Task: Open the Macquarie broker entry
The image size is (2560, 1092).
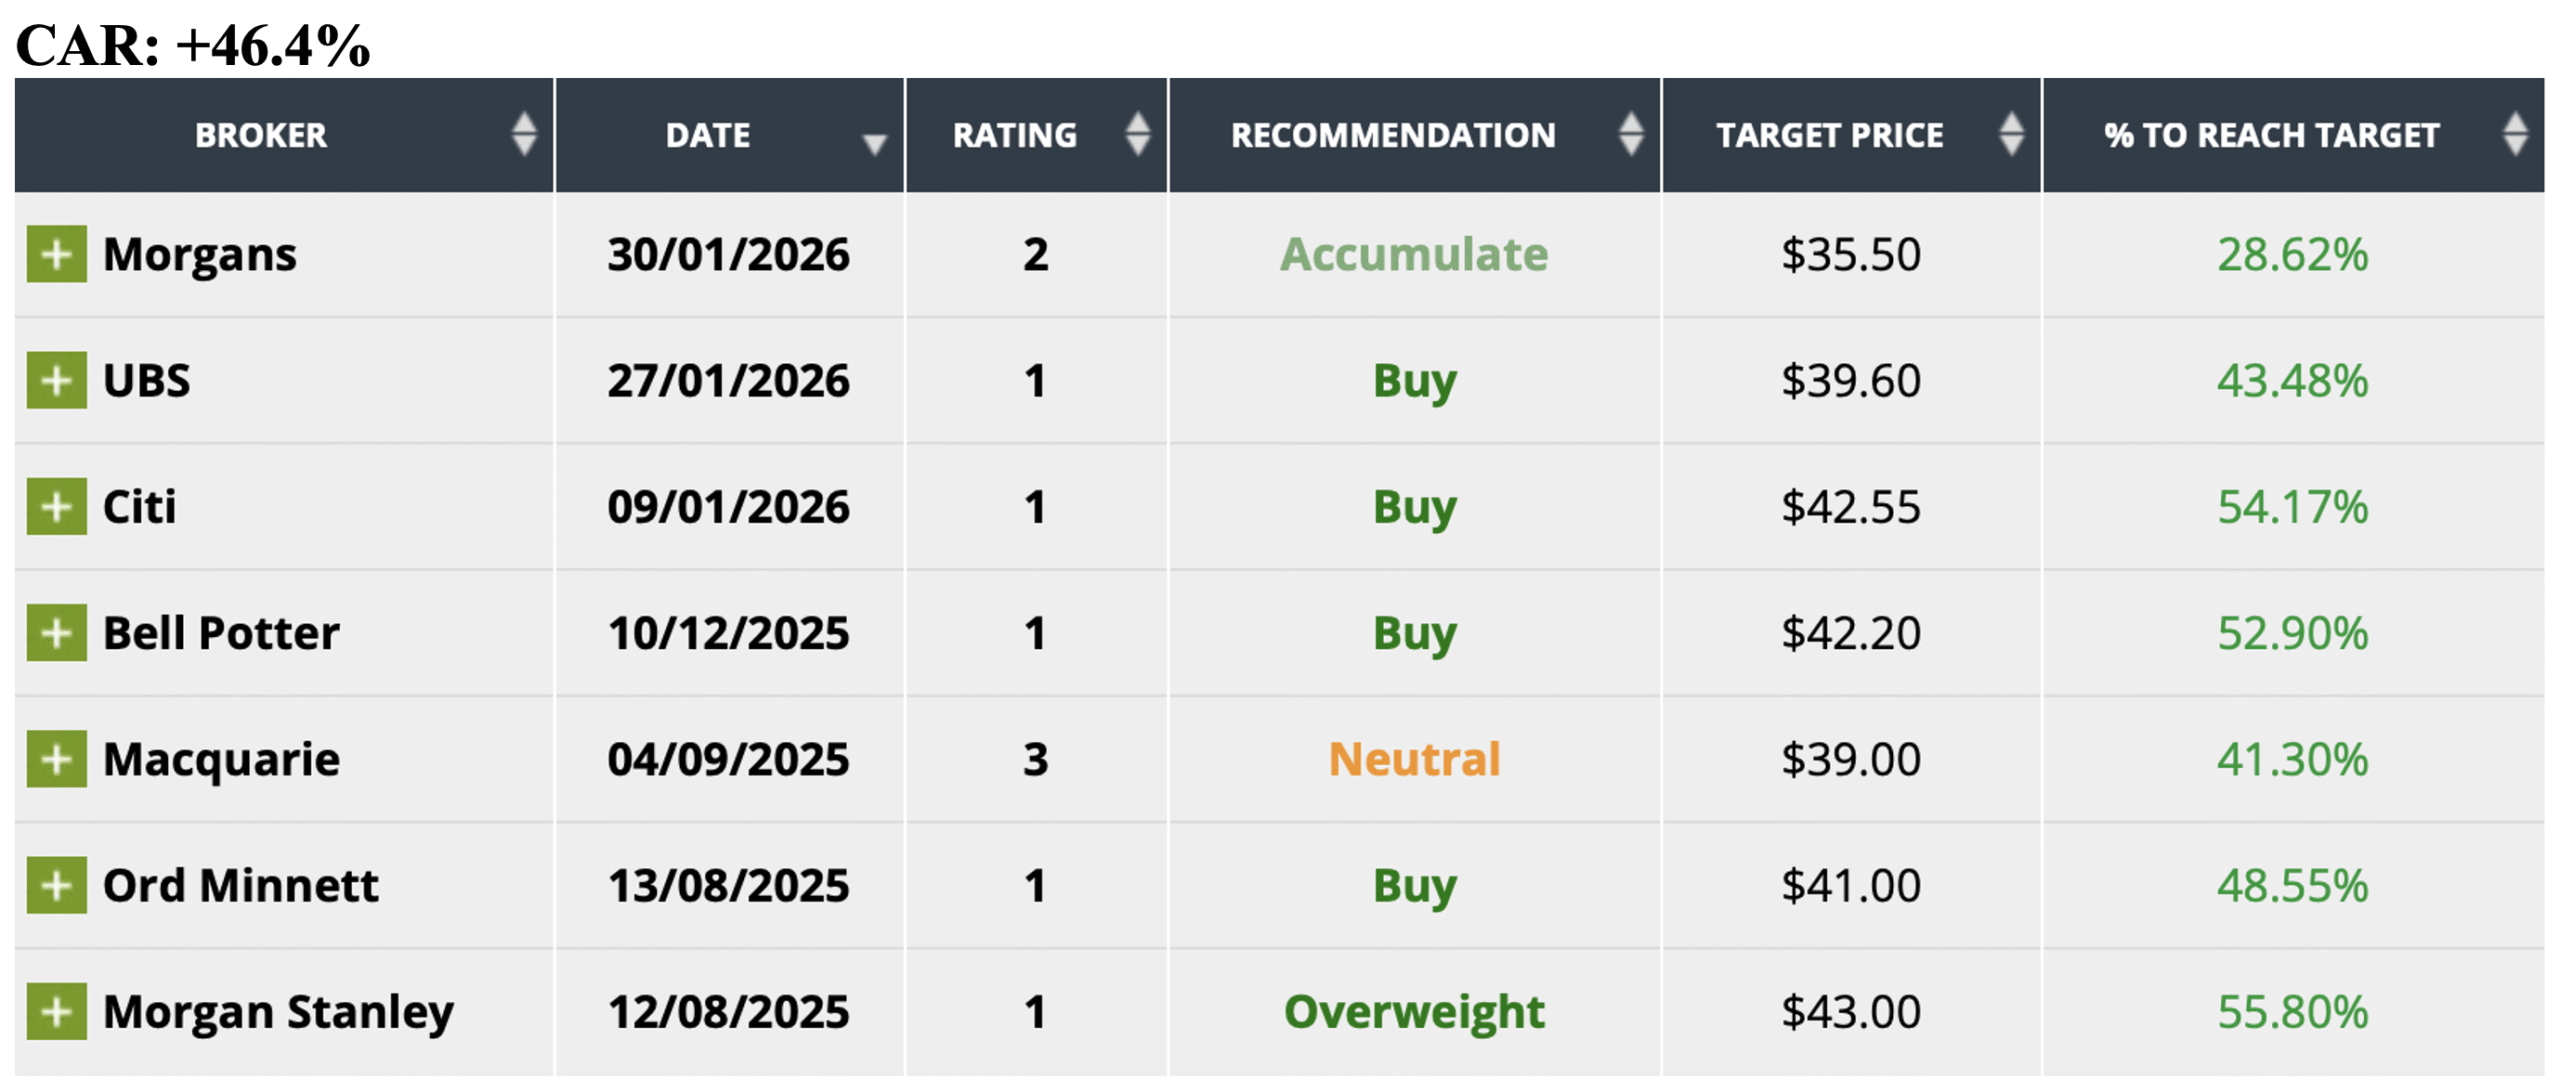Action: 221,759
